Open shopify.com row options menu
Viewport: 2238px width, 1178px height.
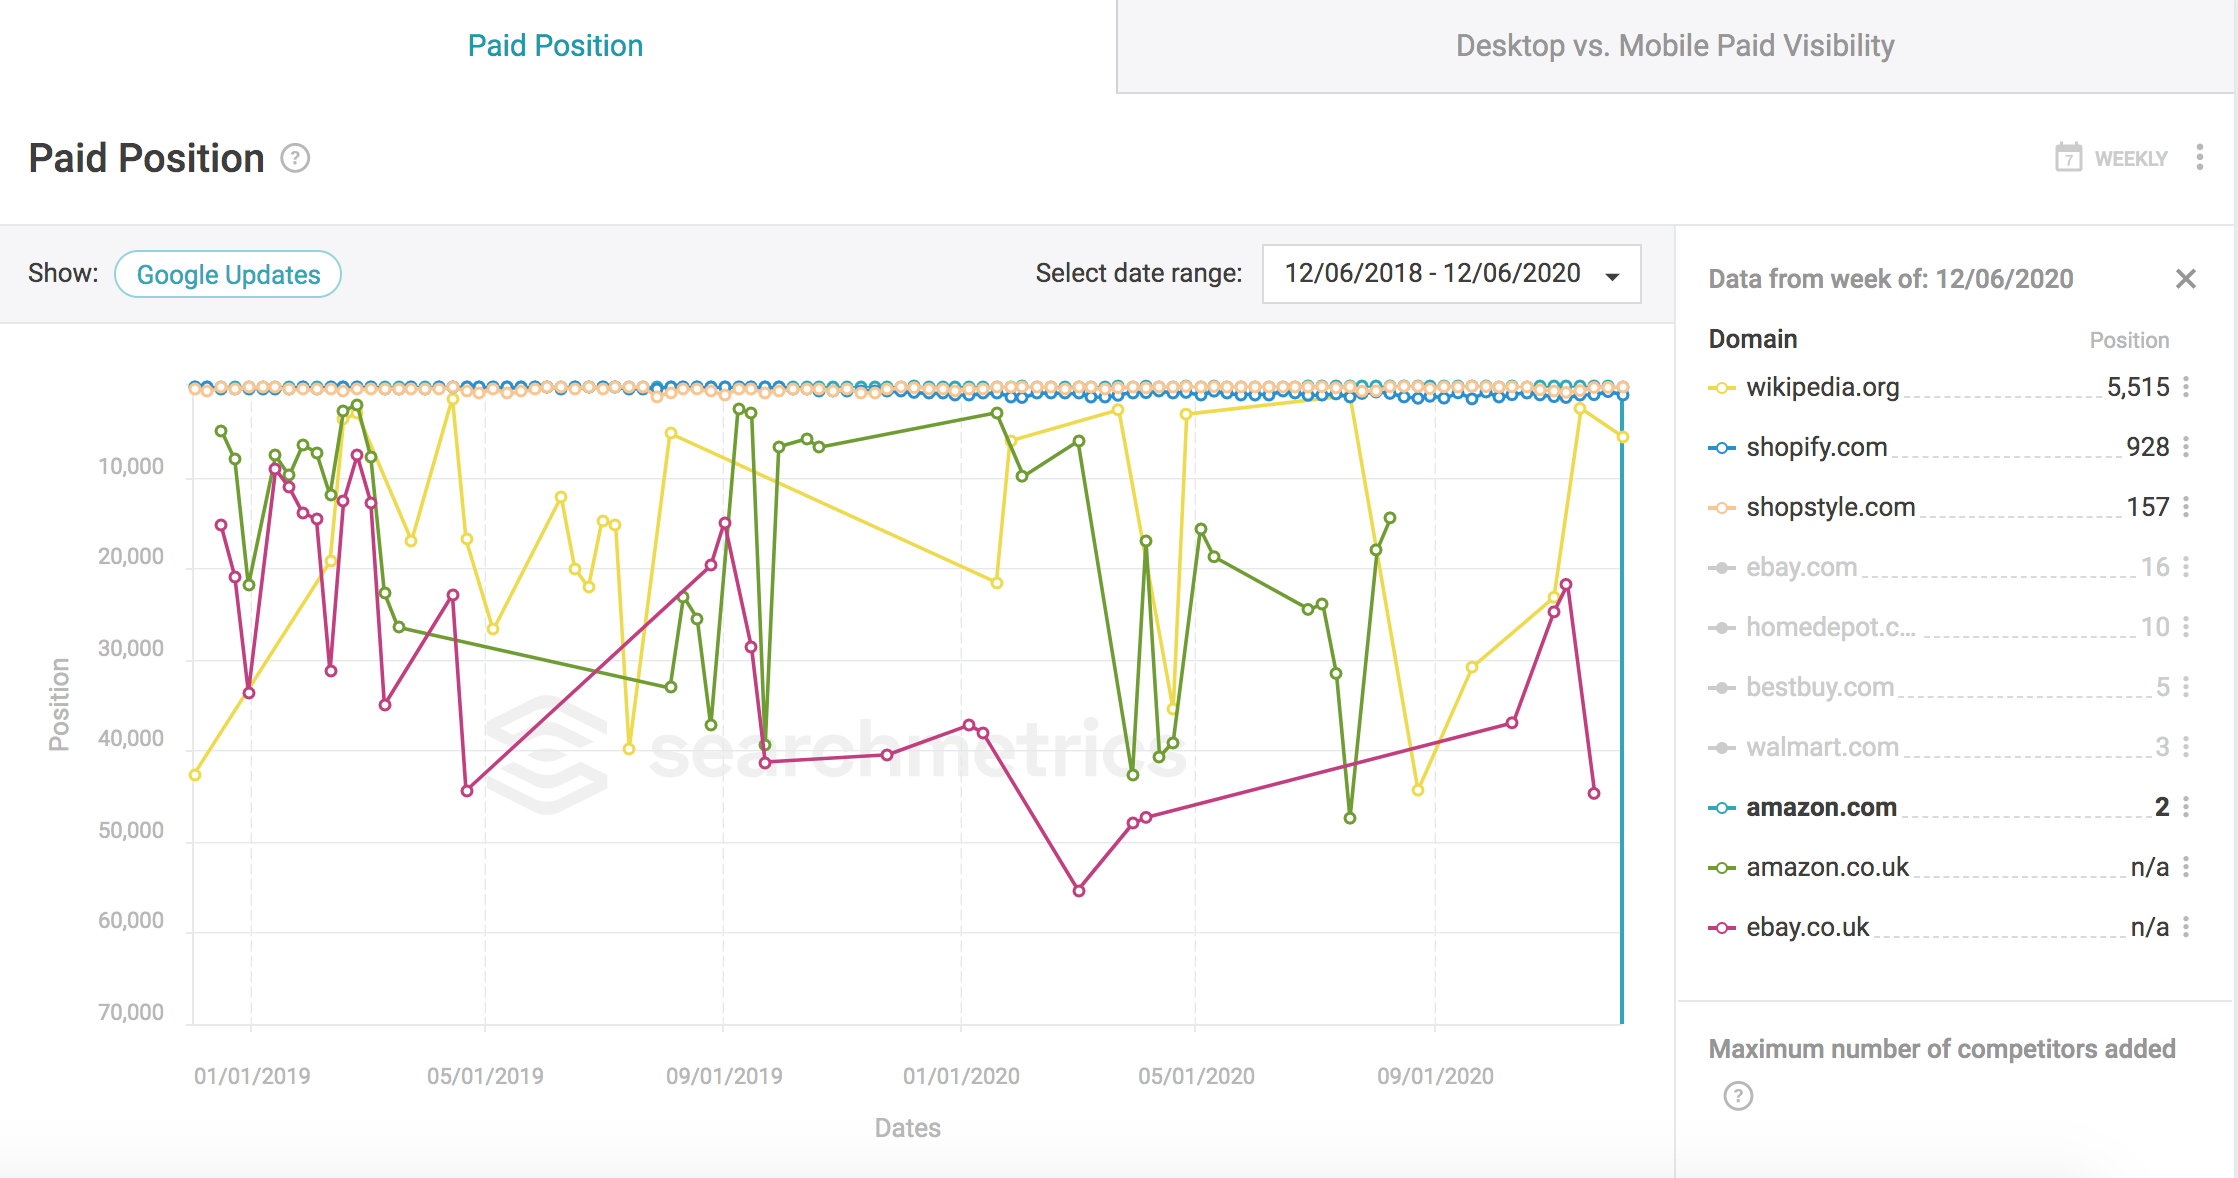[2186, 447]
